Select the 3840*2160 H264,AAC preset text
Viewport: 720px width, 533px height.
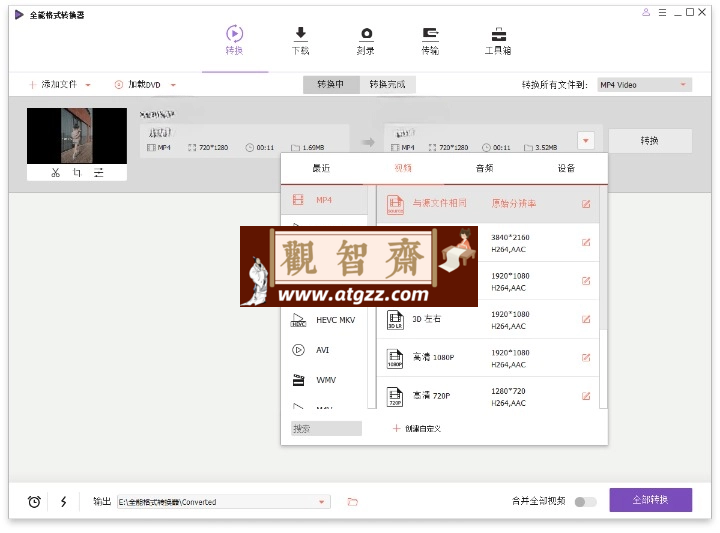510,243
